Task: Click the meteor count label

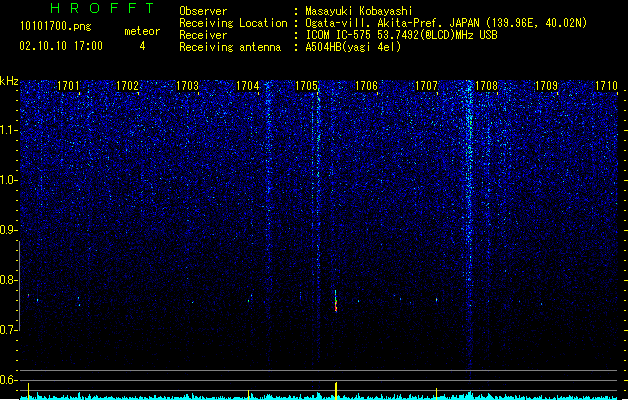Action: pyautogui.click(x=142, y=31)
